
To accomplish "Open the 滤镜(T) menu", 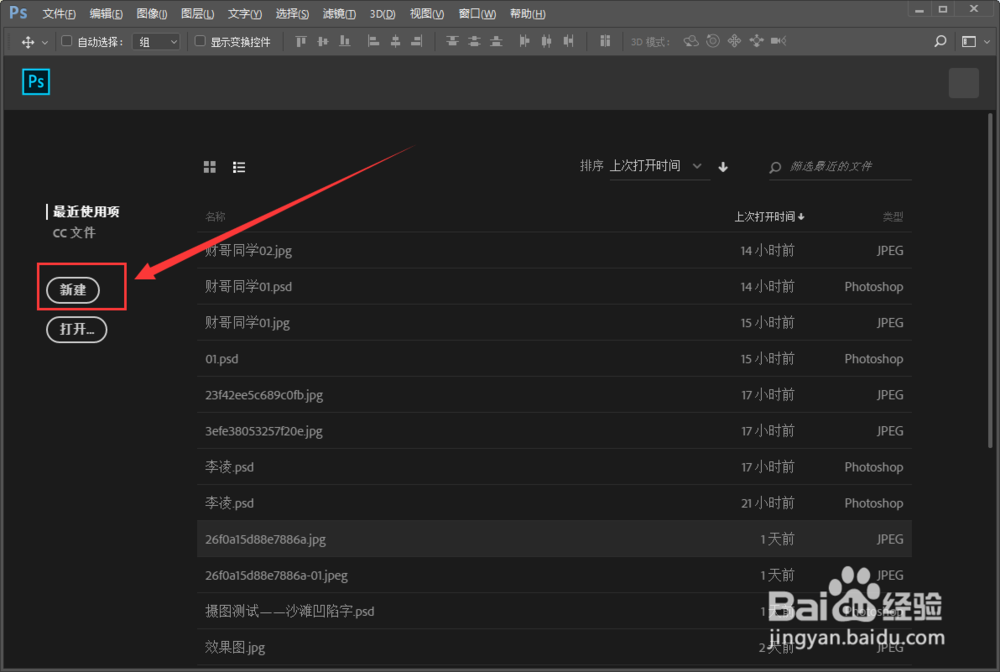I will pos(339,13).
